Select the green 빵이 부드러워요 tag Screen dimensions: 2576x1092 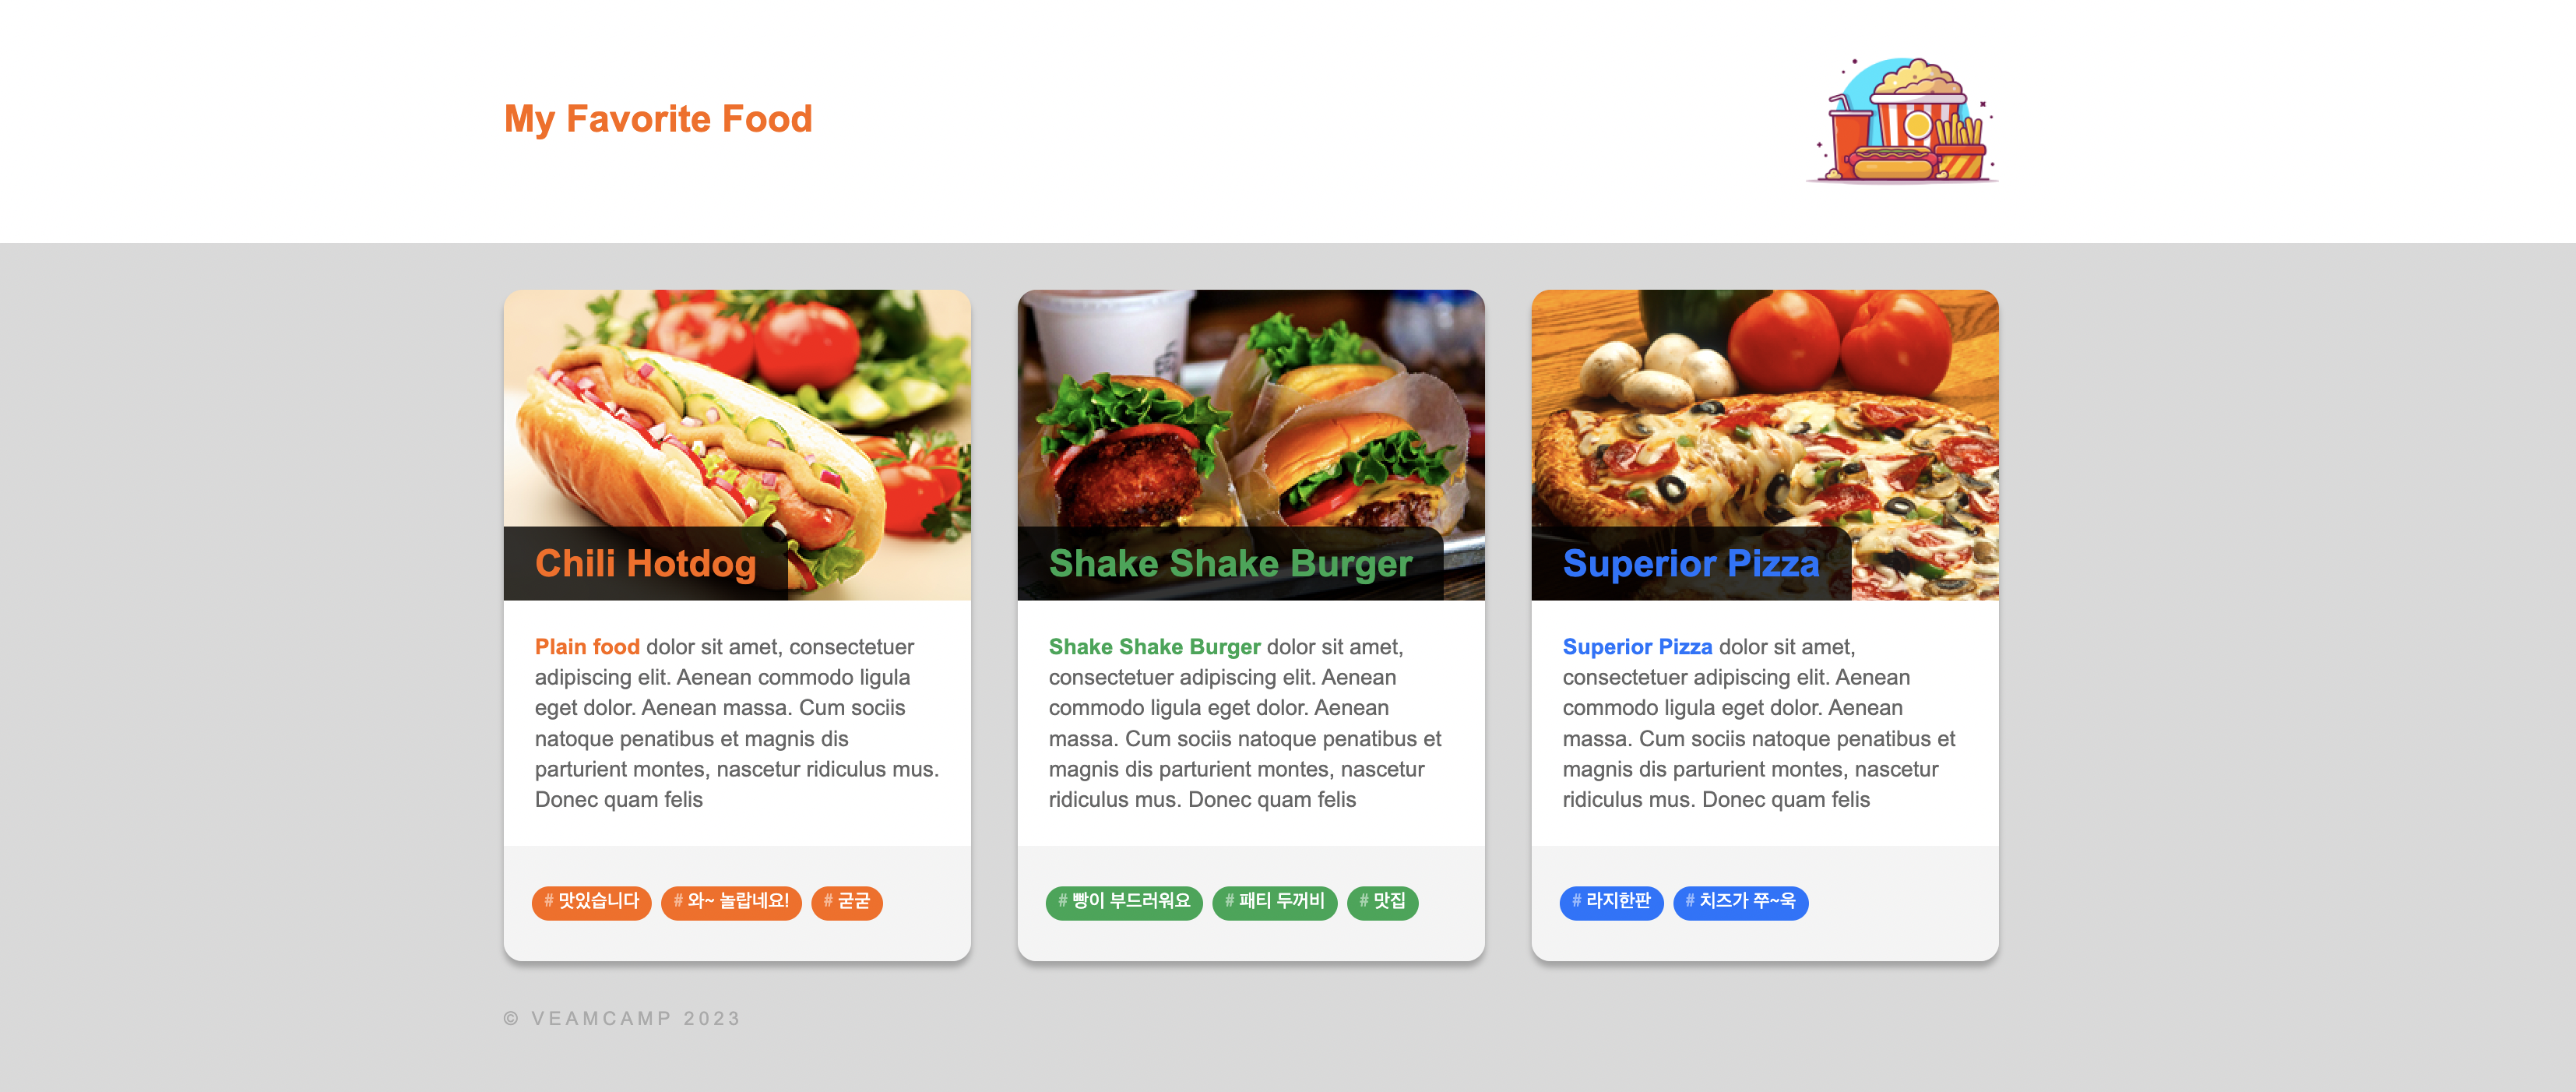pos(1124,902)
